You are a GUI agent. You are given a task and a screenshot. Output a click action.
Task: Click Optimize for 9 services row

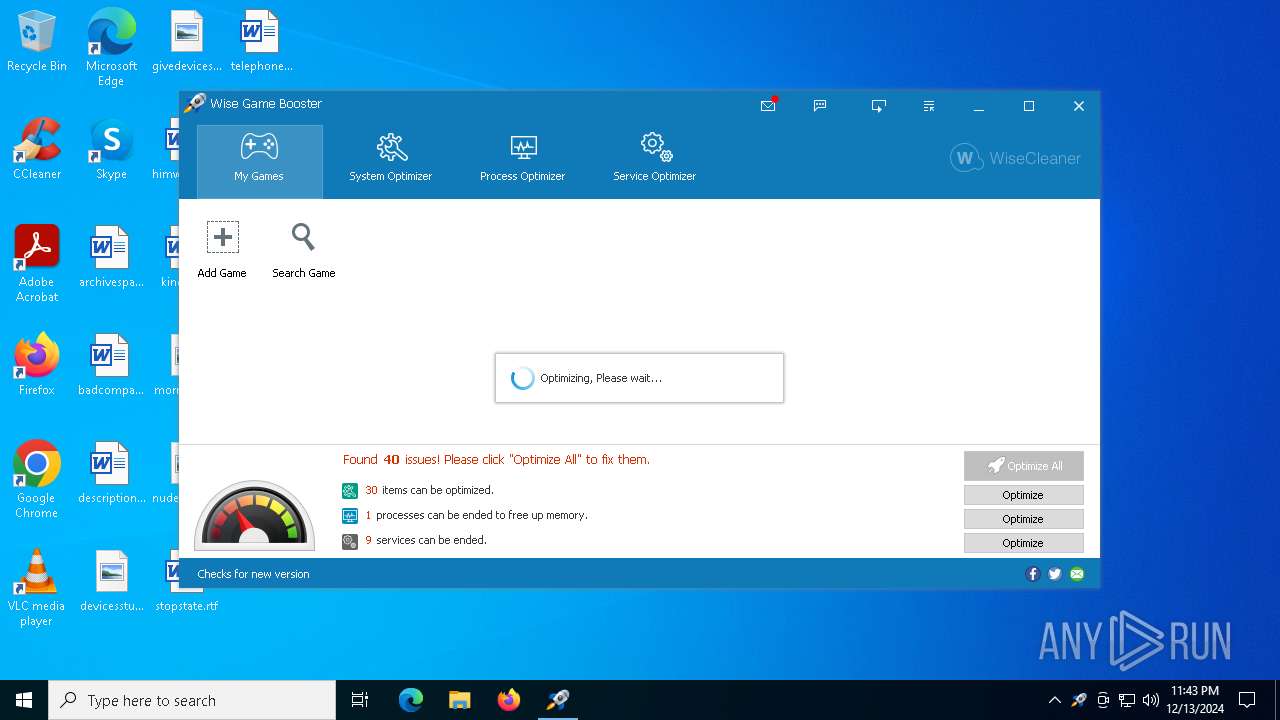(x=1023, y=543)
